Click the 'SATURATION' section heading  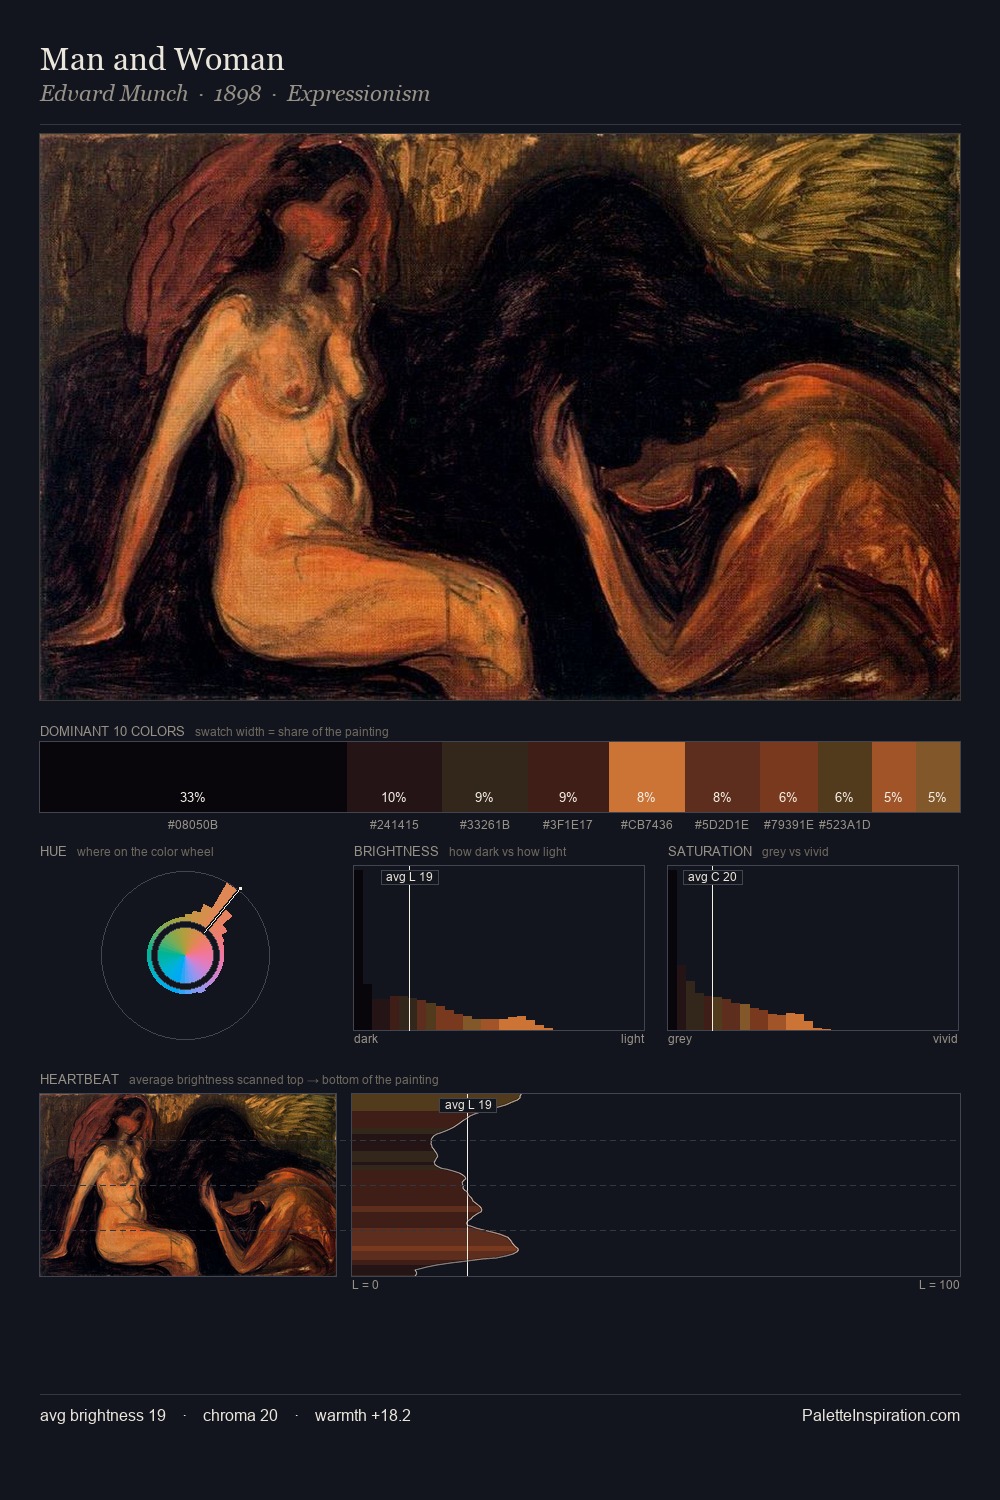[x=710, y=851]
